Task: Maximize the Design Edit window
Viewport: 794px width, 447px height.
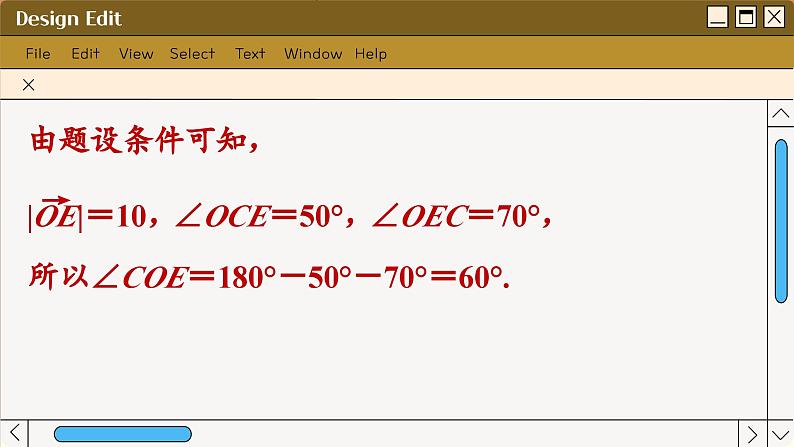Action: coord(746,17)
